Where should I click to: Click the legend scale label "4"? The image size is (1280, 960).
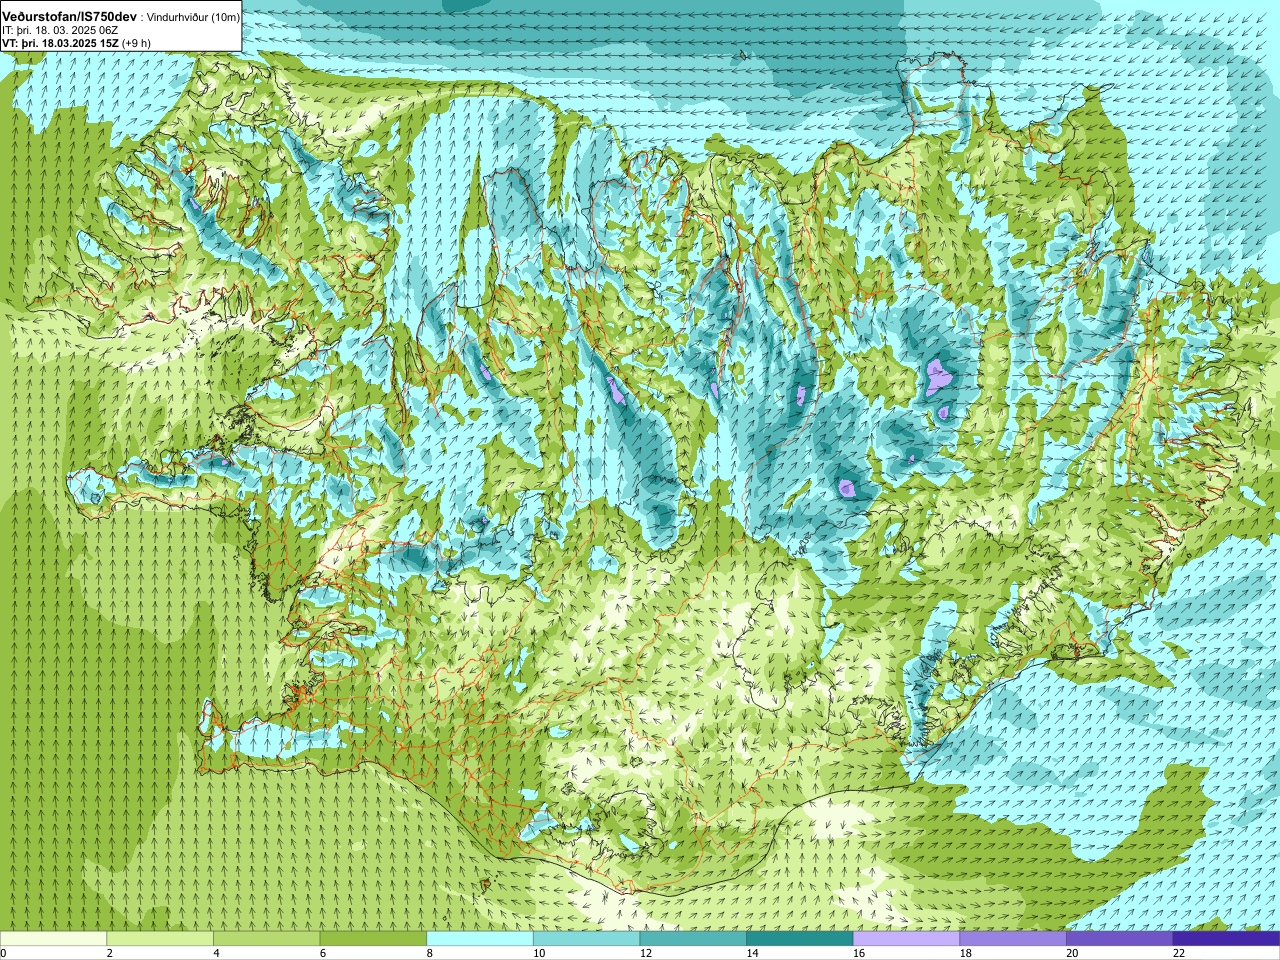[x=216, y=953]
